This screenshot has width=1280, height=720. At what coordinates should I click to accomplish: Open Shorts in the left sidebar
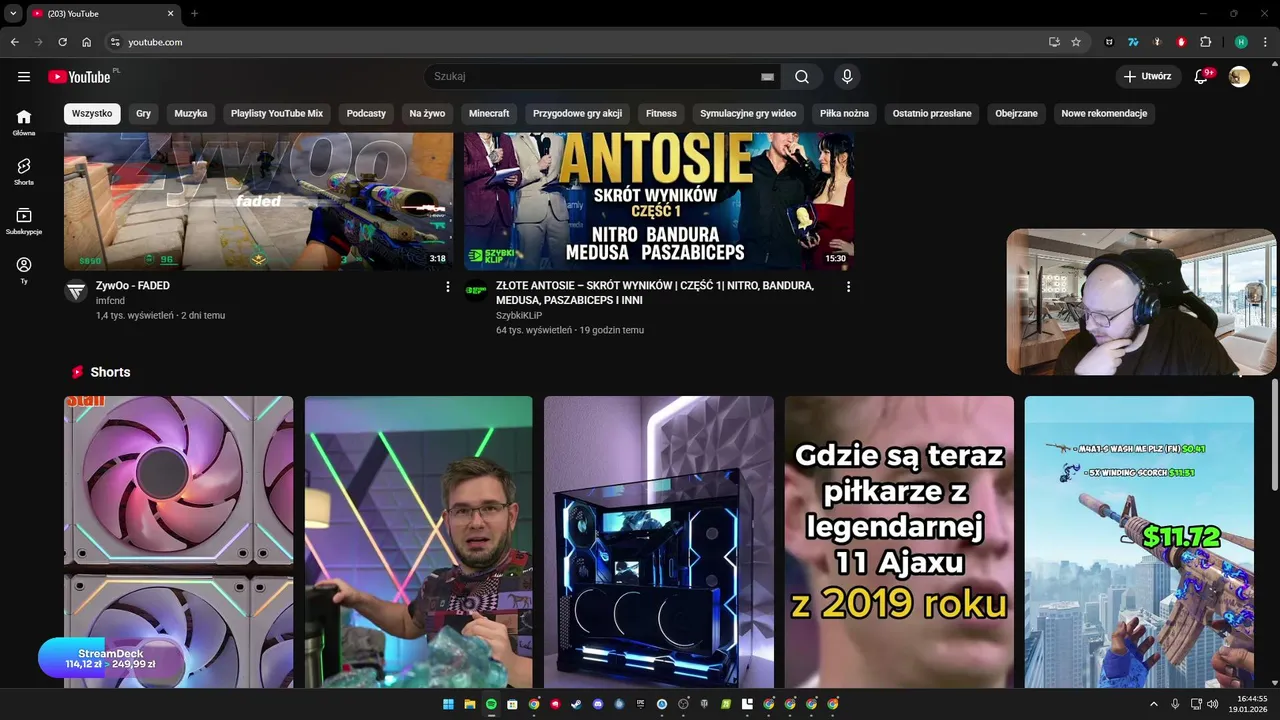(24, 171)
